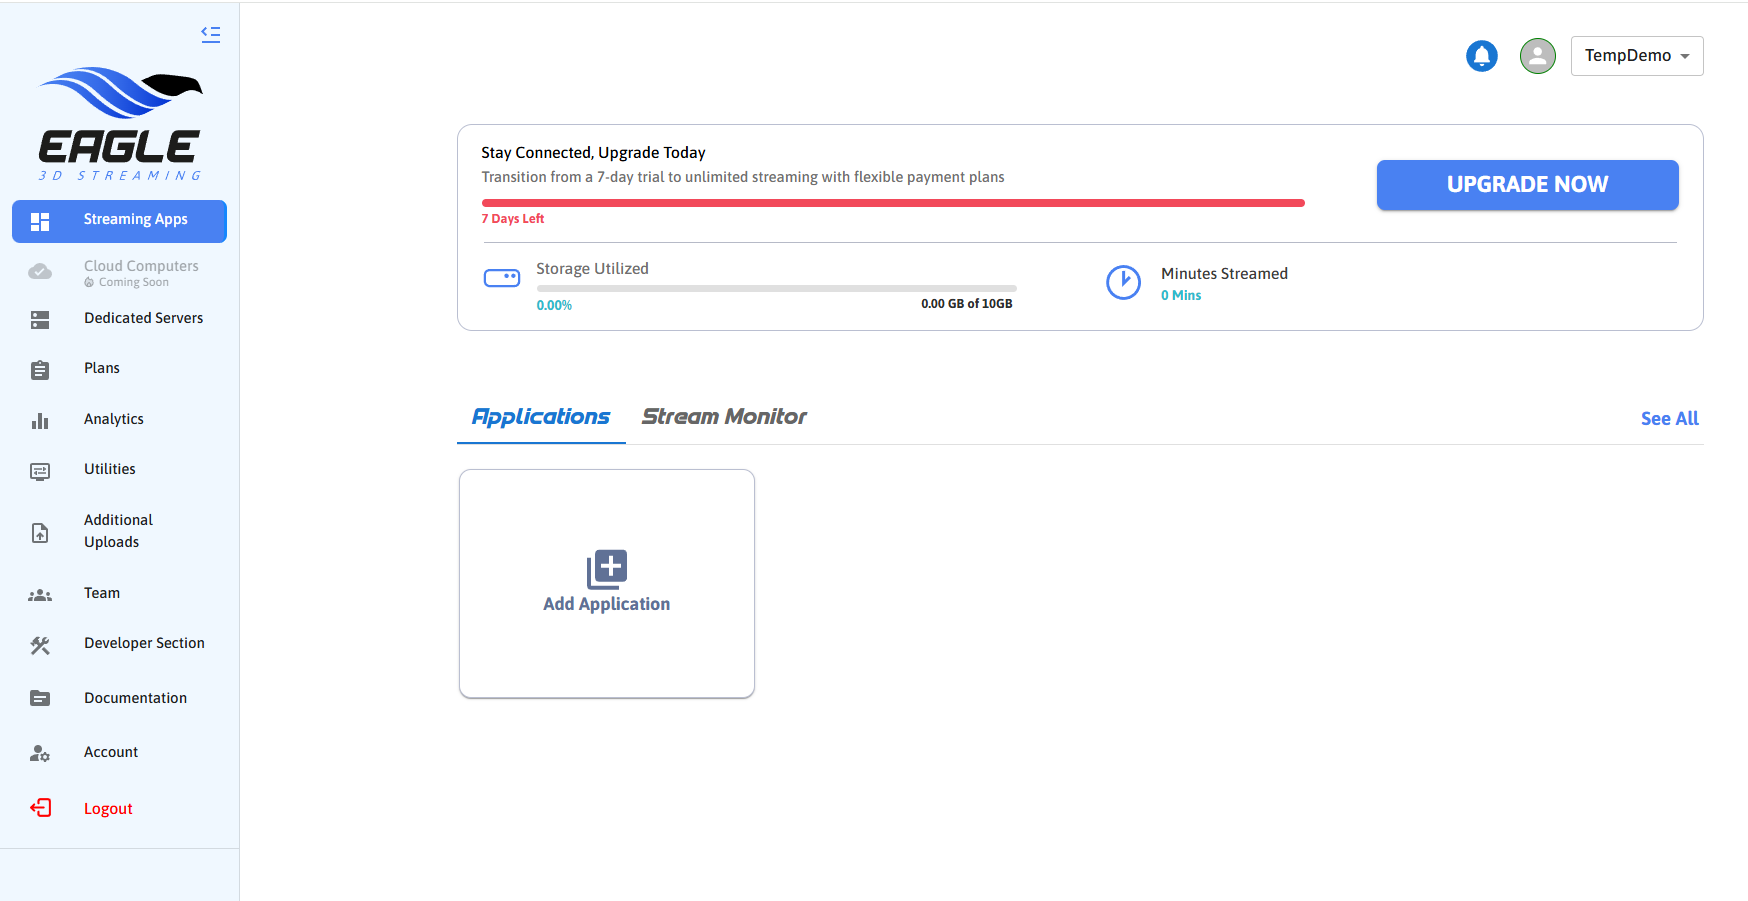Click the red Logout link
This screenshot has height=901, width=1748.
[108, 809]
